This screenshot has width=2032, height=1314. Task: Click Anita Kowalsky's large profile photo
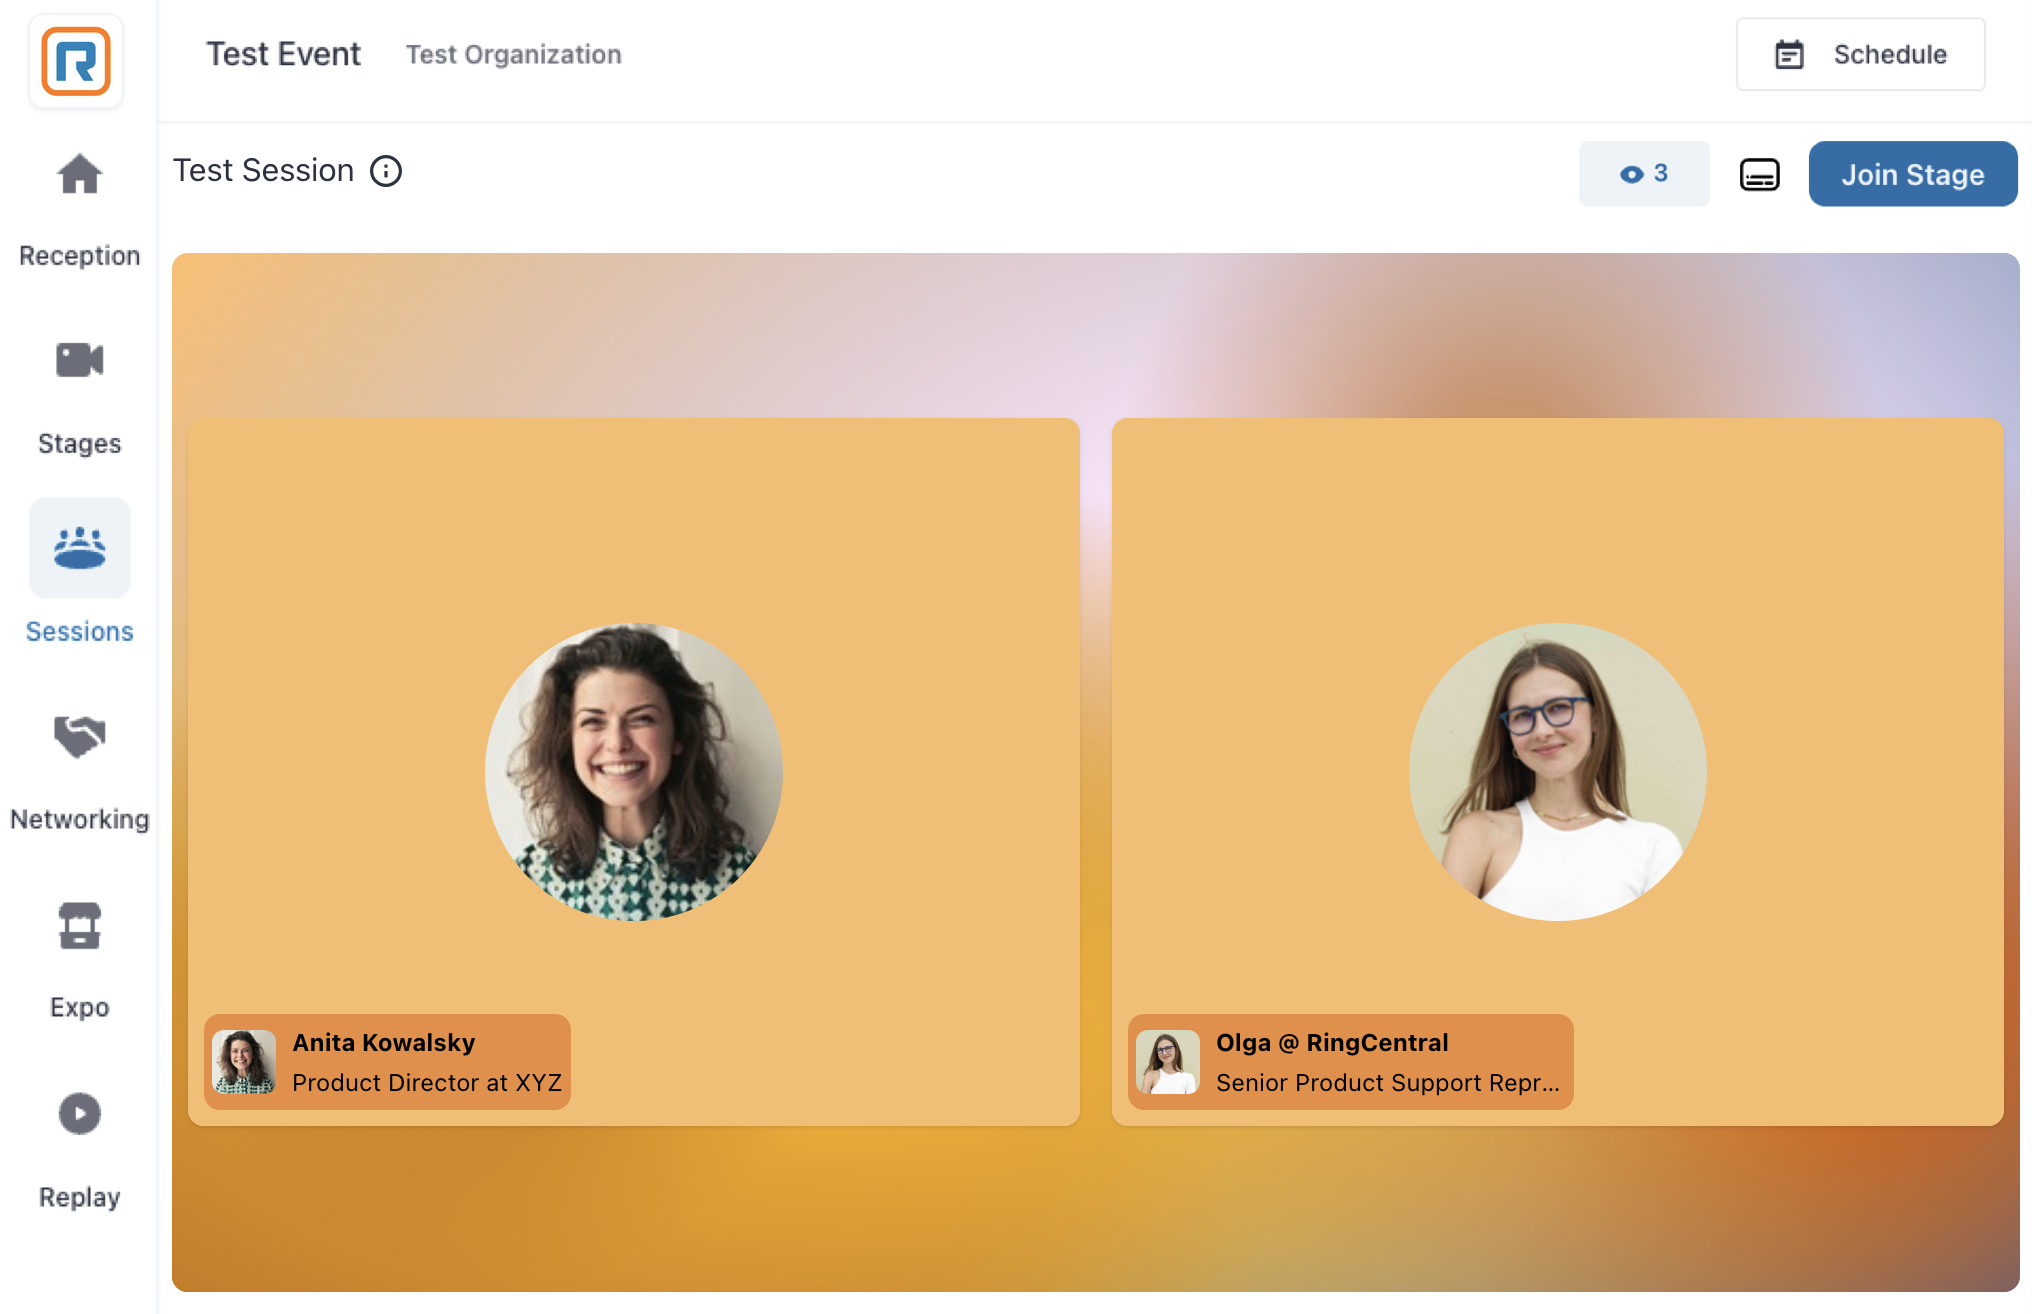point(633,772)
